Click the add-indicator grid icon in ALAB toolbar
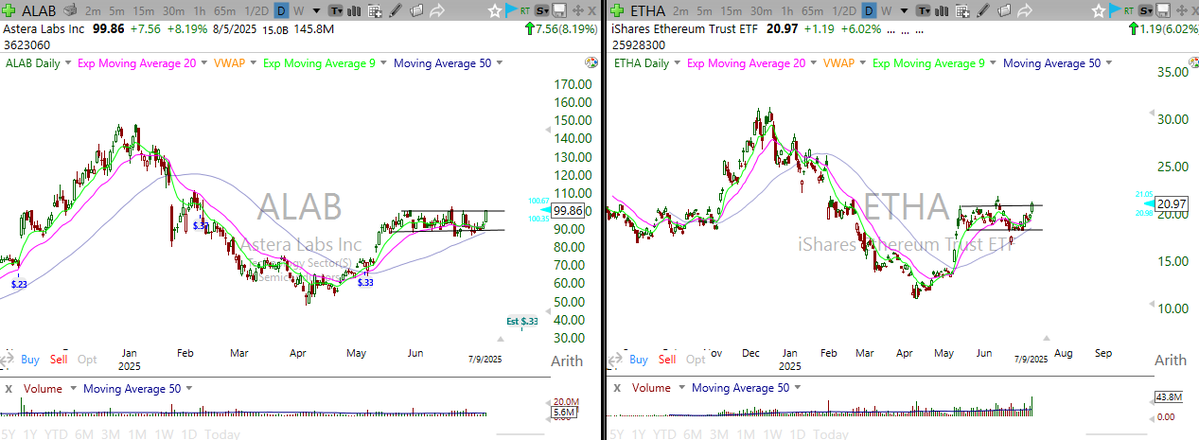This screenshot has width=1199, height=440. (x=375, y=11)
